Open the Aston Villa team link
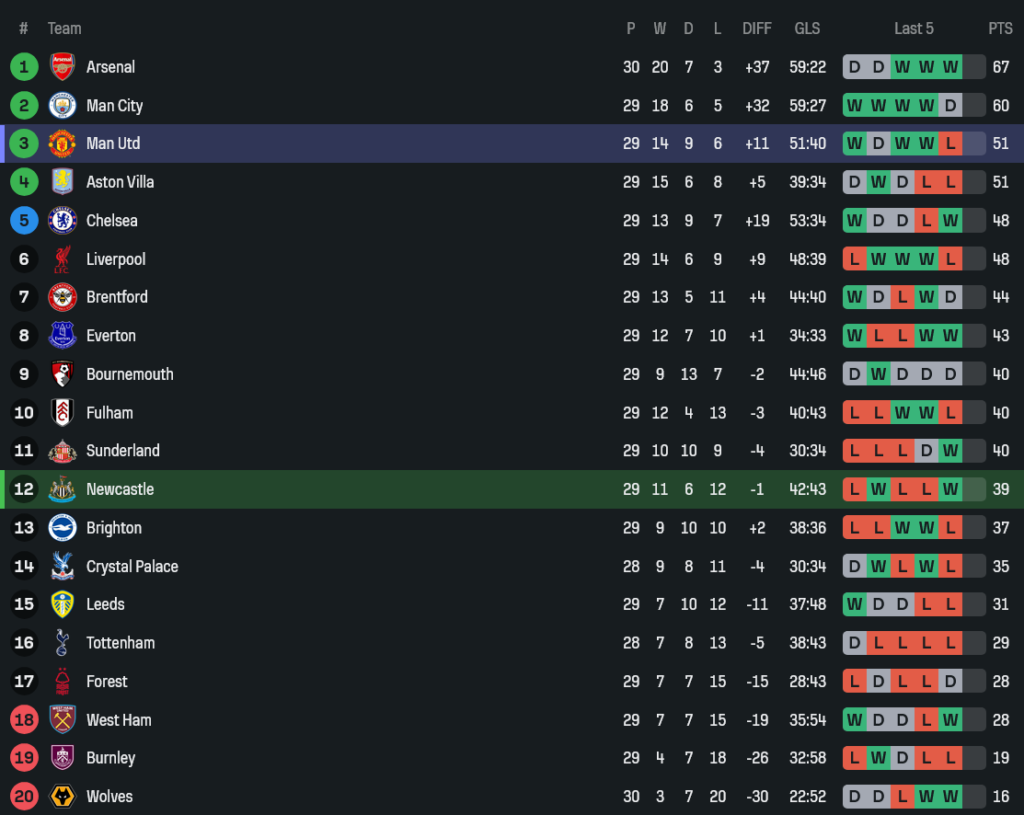This screenshot has height=815, width=1024. pyautogui.click(x=120, y=182)
